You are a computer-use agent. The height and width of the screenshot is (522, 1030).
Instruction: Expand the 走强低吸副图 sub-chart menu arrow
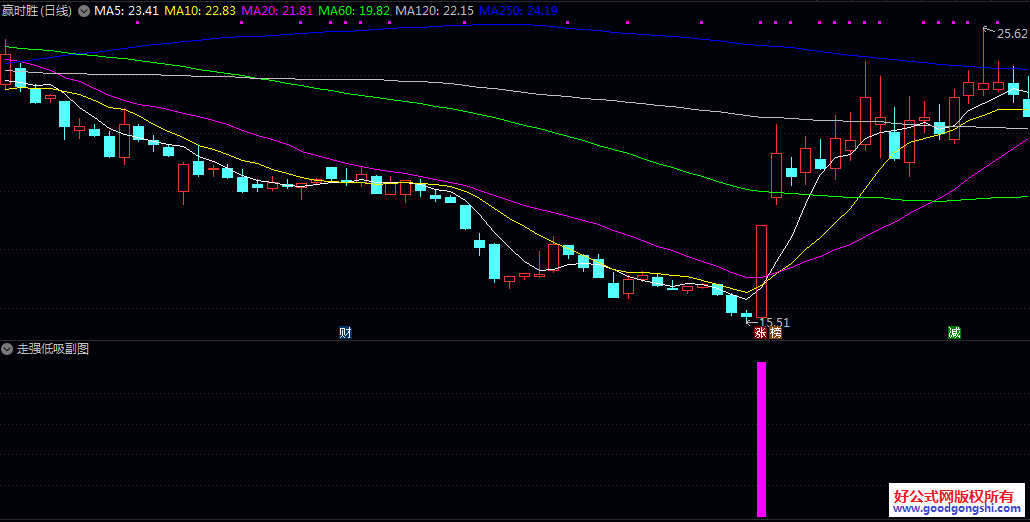pyautogui.click(x=8, y=349)
